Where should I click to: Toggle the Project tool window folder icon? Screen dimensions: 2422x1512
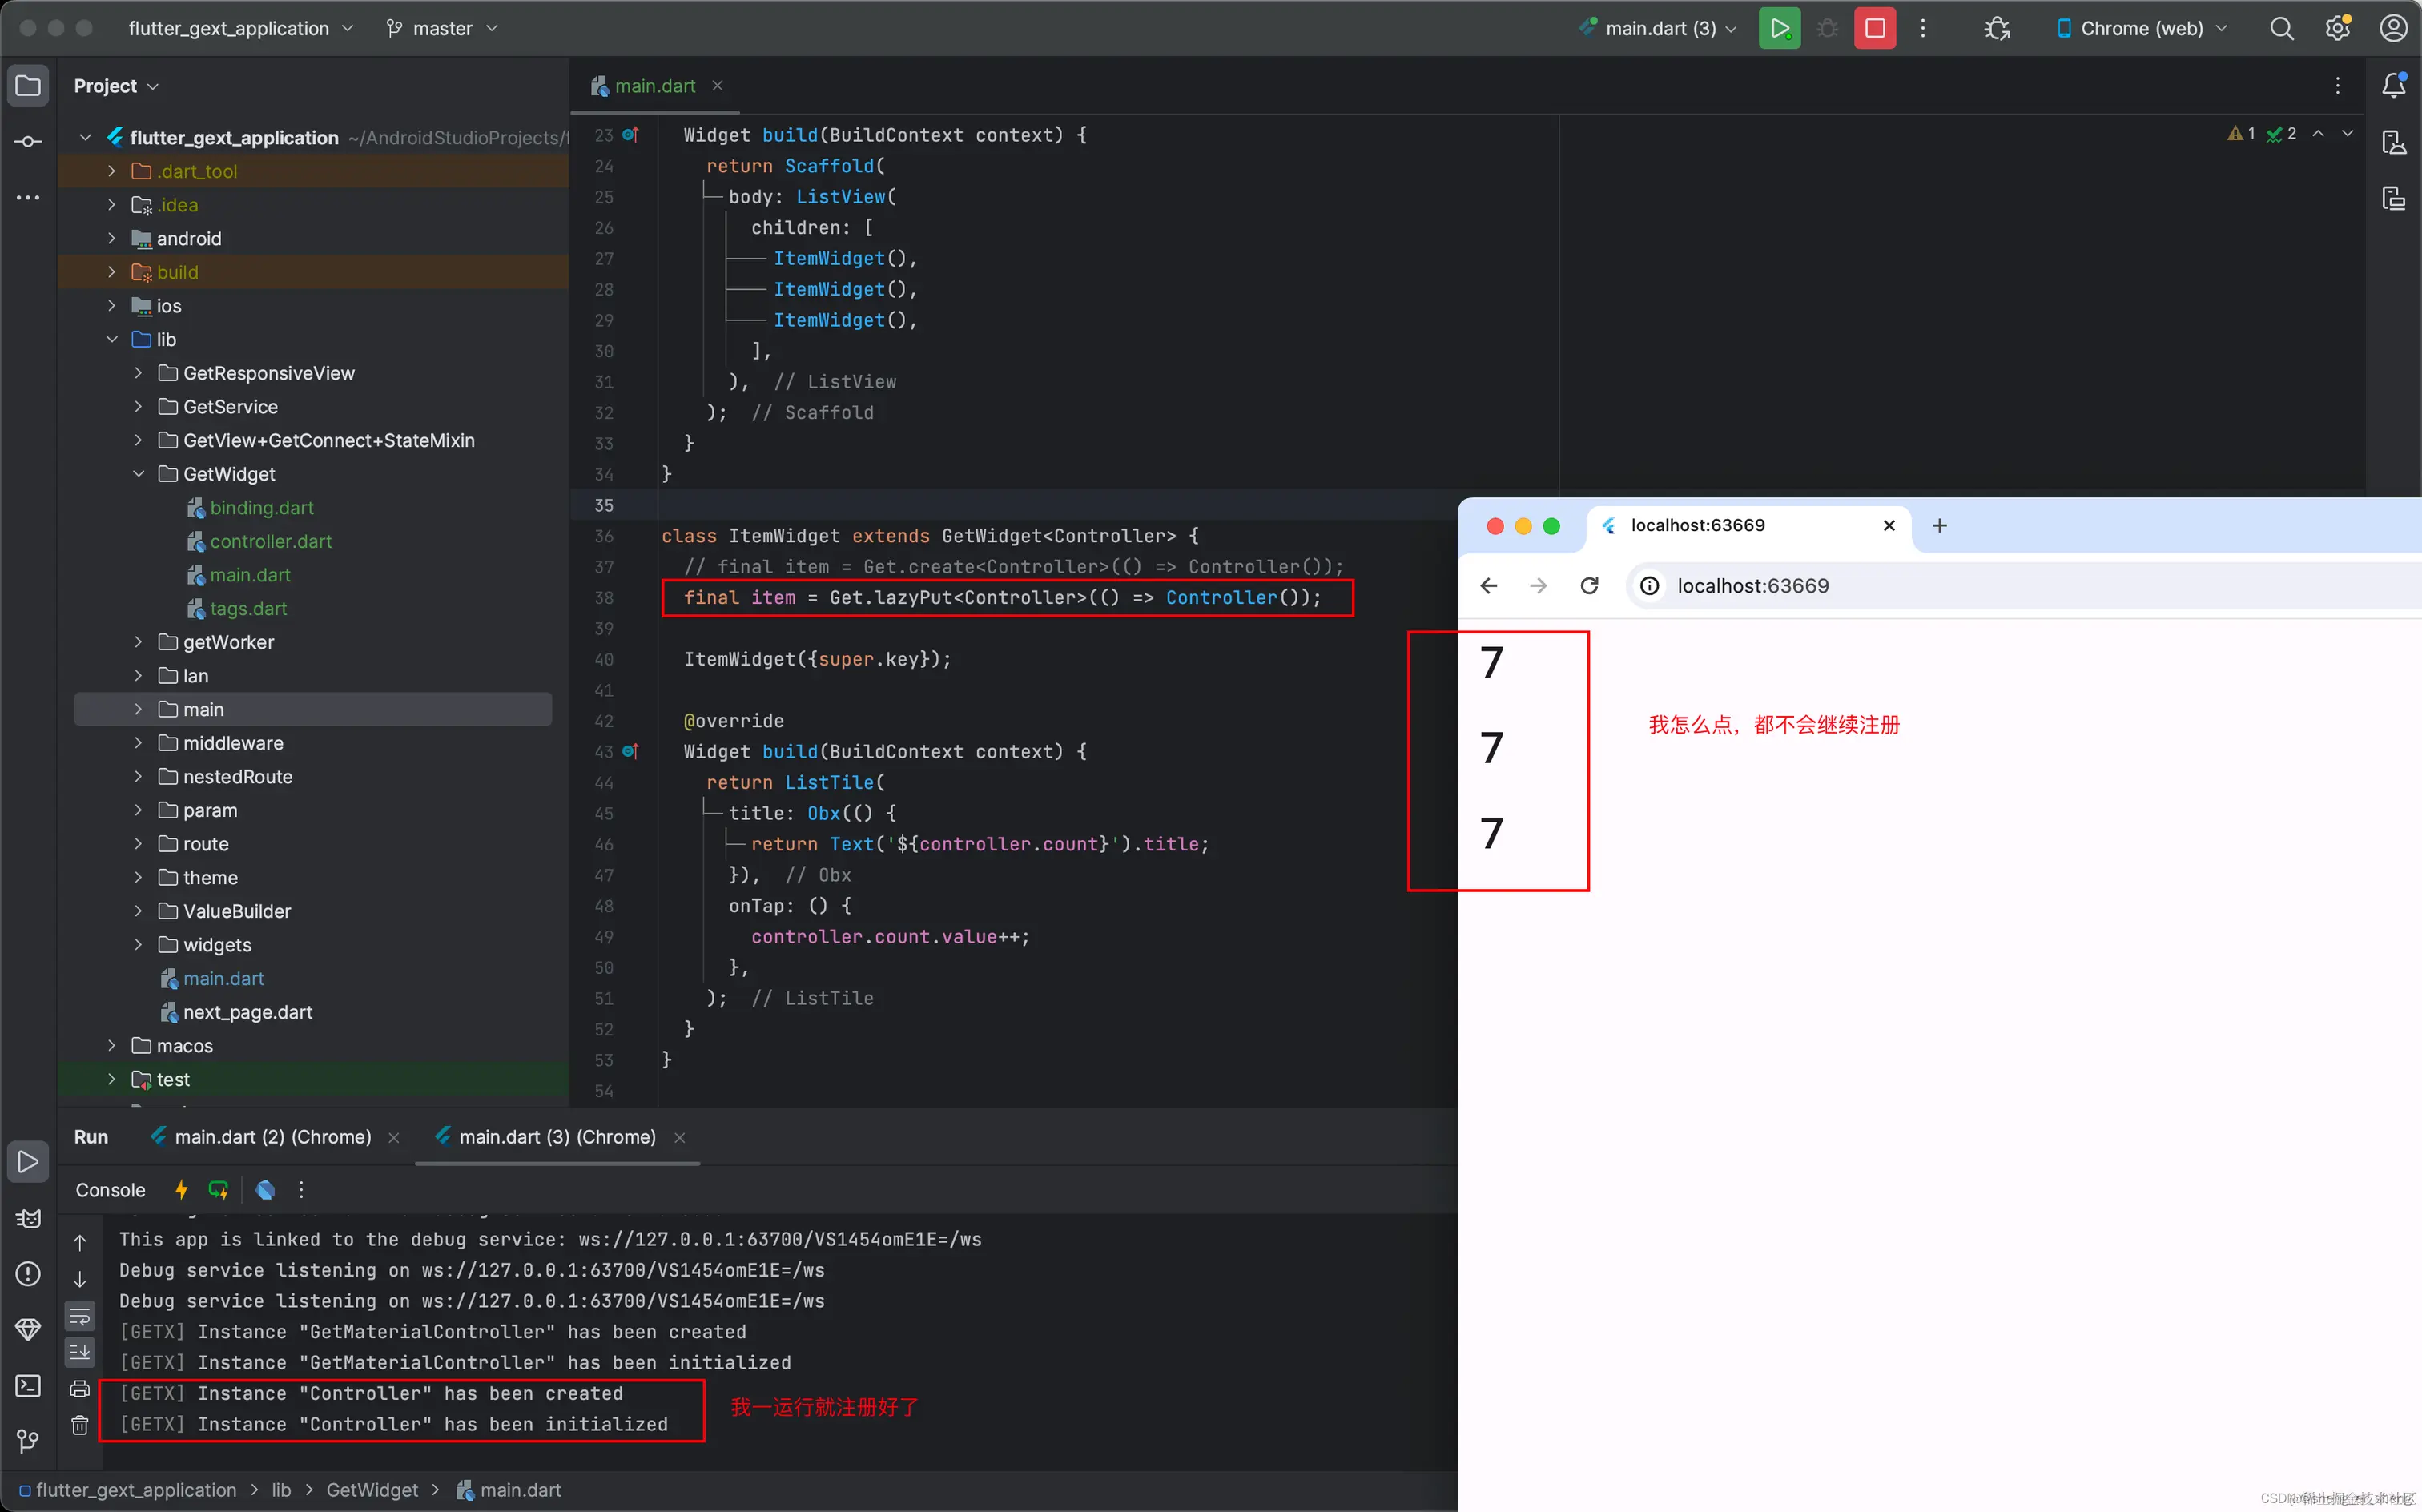(28, 86)
